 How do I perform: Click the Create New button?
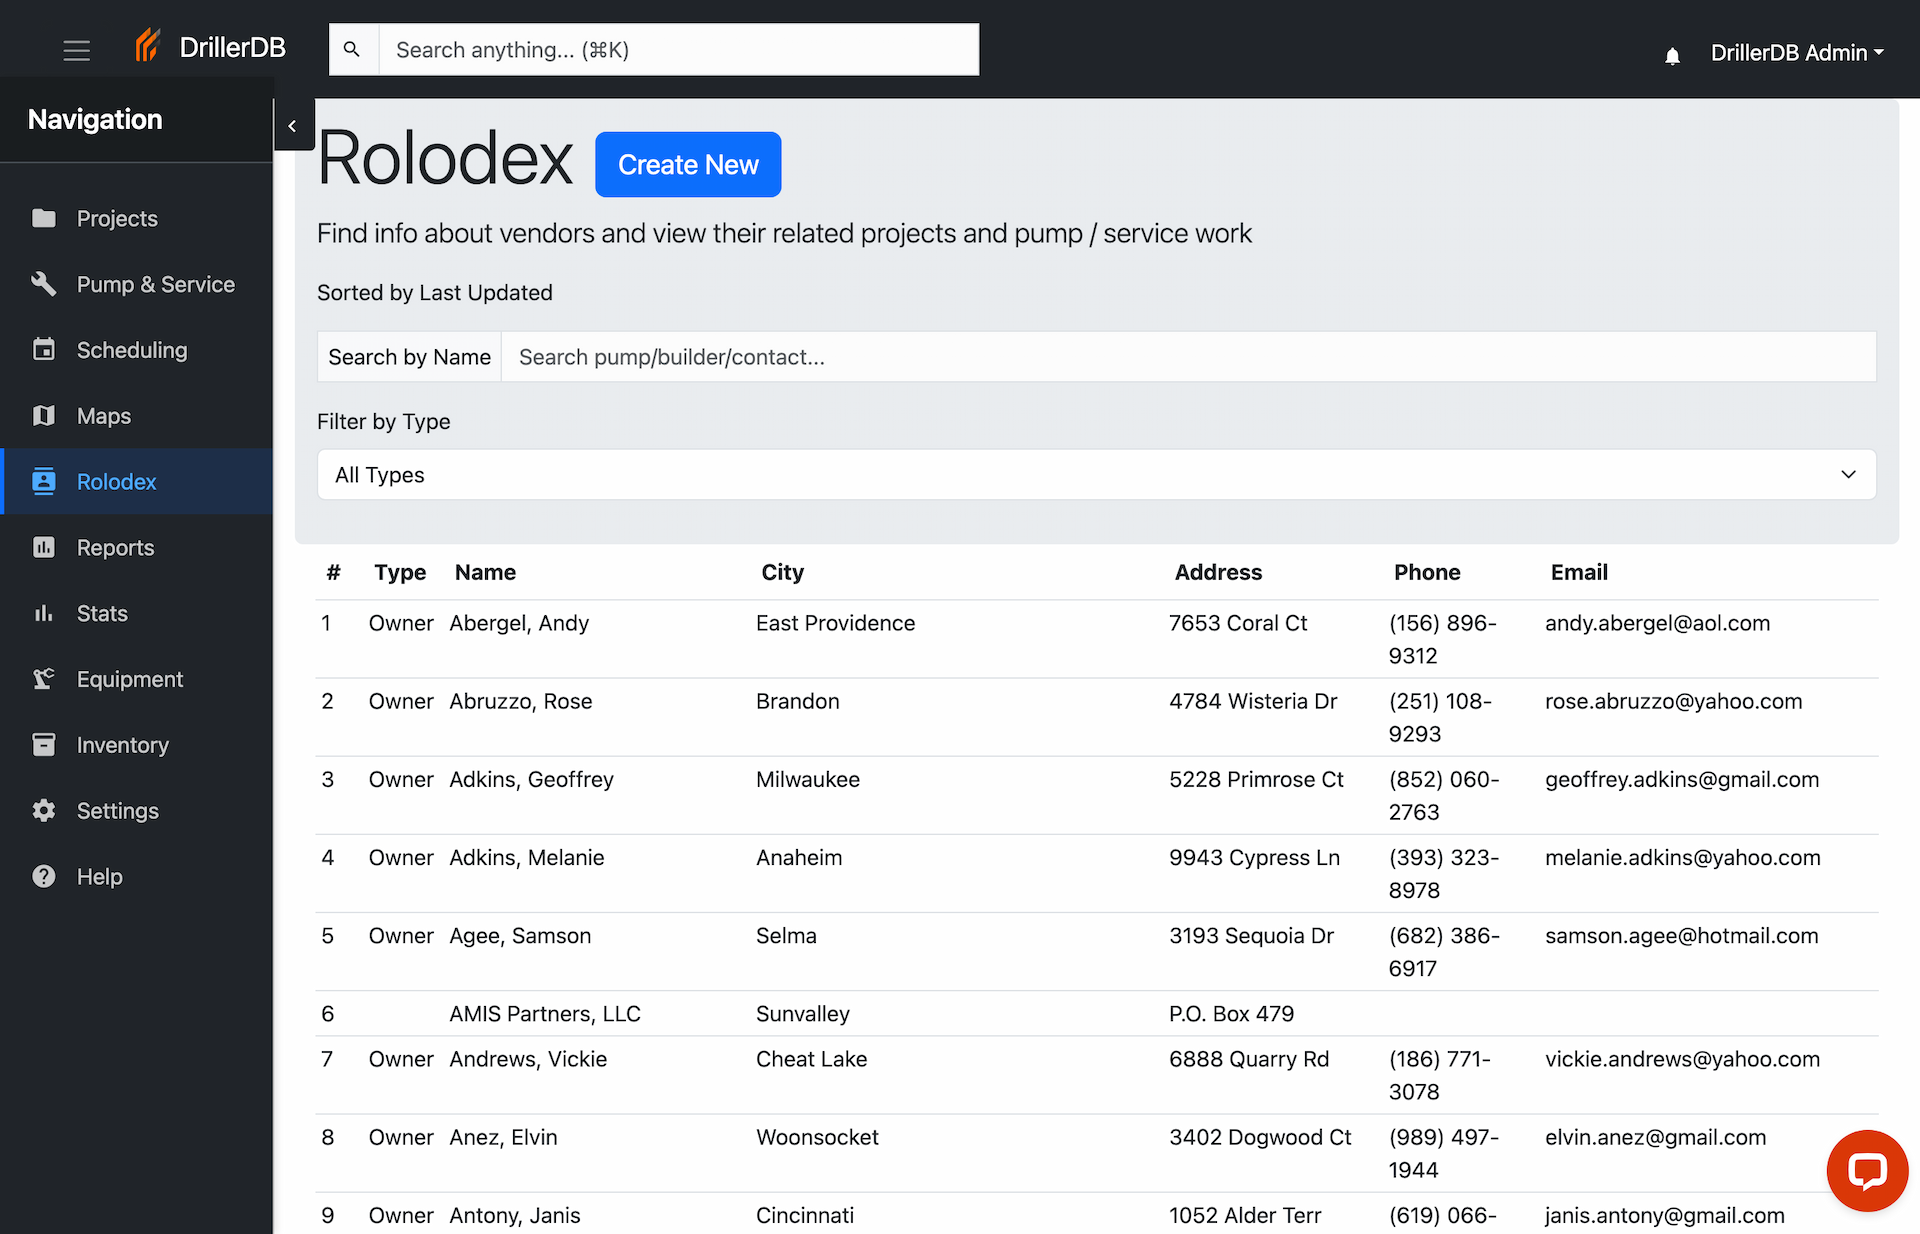pyautogui.click(x=687, y=164)
